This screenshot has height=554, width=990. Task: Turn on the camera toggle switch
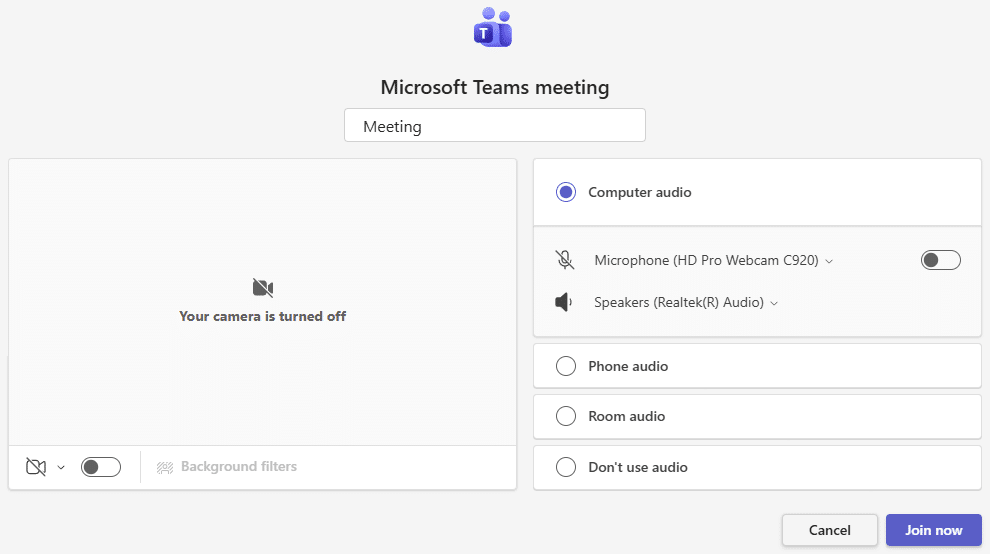click(101, 467)
